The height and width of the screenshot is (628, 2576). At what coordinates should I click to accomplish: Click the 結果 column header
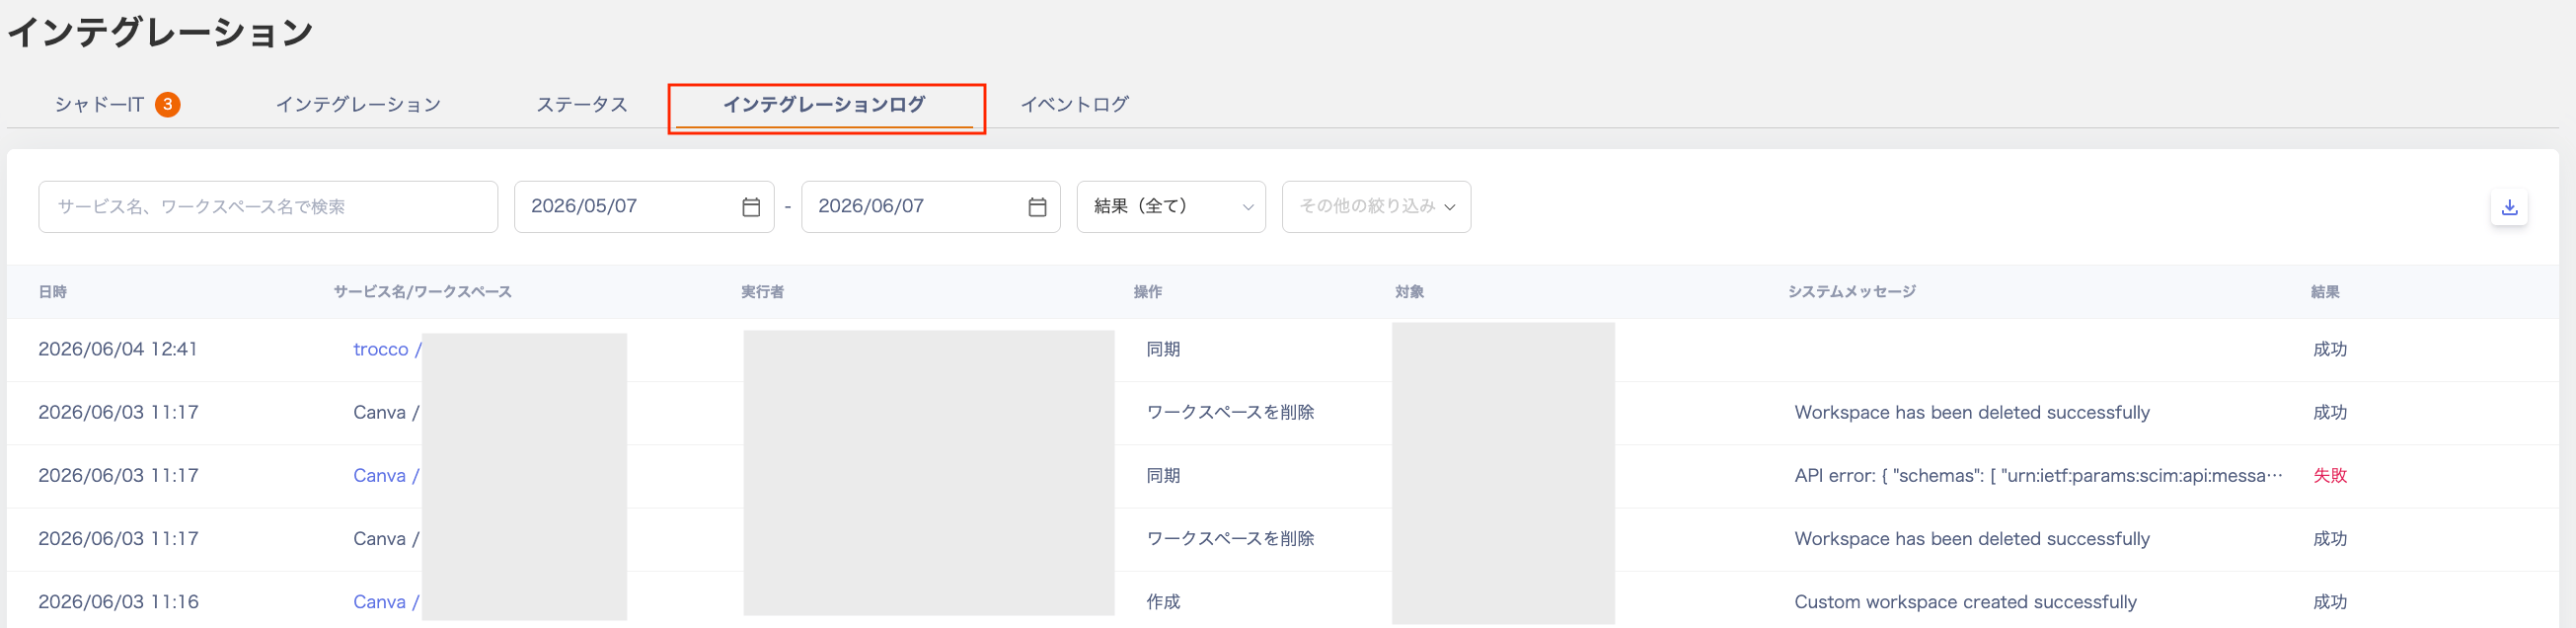point(2324,291)
